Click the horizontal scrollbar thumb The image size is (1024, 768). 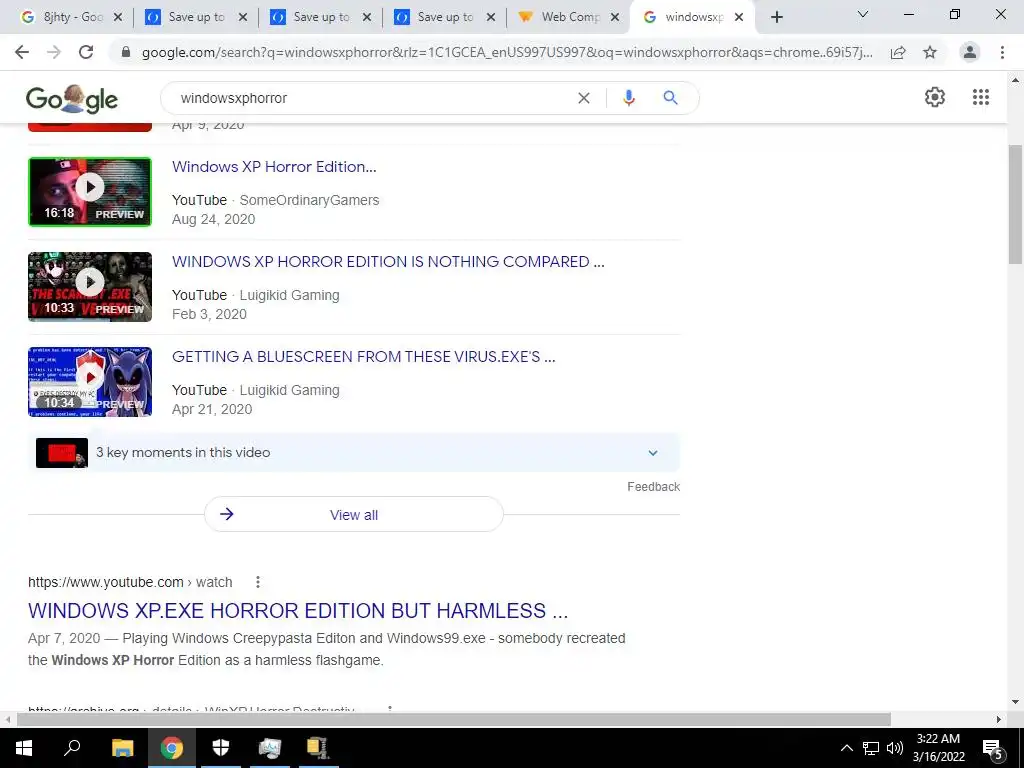454,719
